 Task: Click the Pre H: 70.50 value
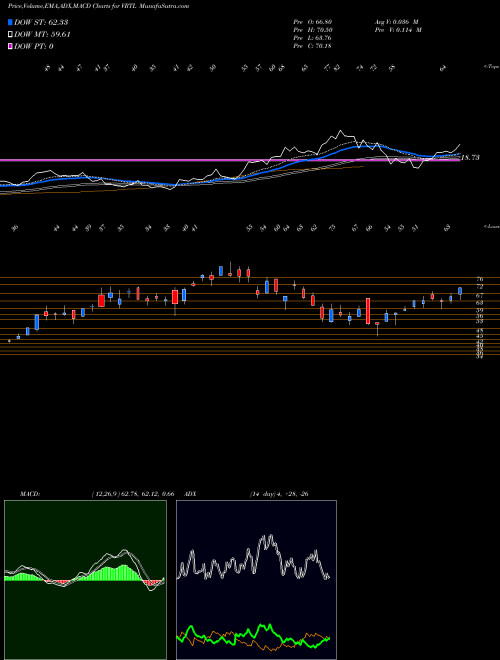[313, 30]
